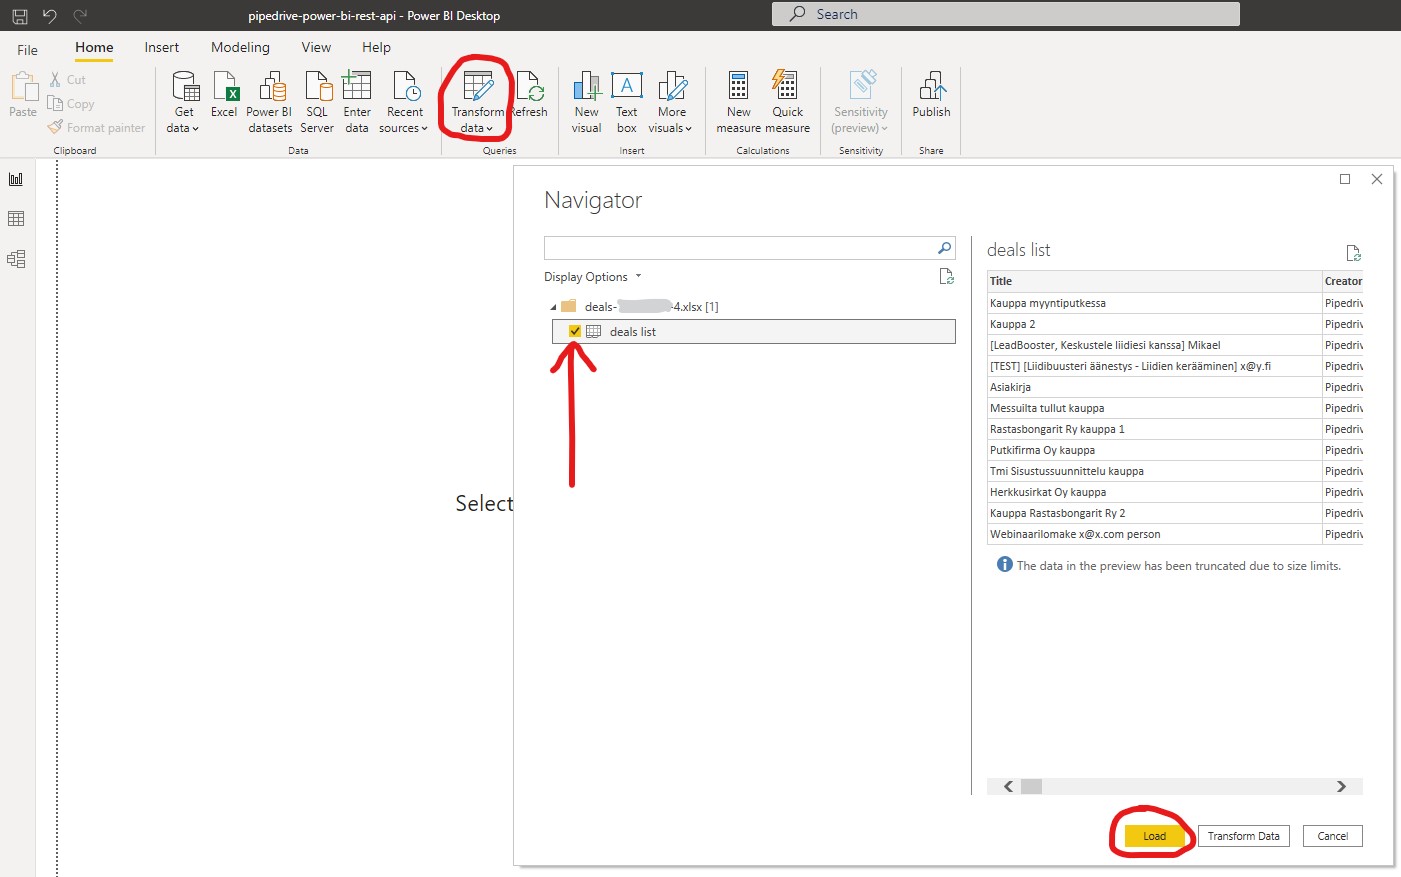Insert a Text box

click(627, 102)
